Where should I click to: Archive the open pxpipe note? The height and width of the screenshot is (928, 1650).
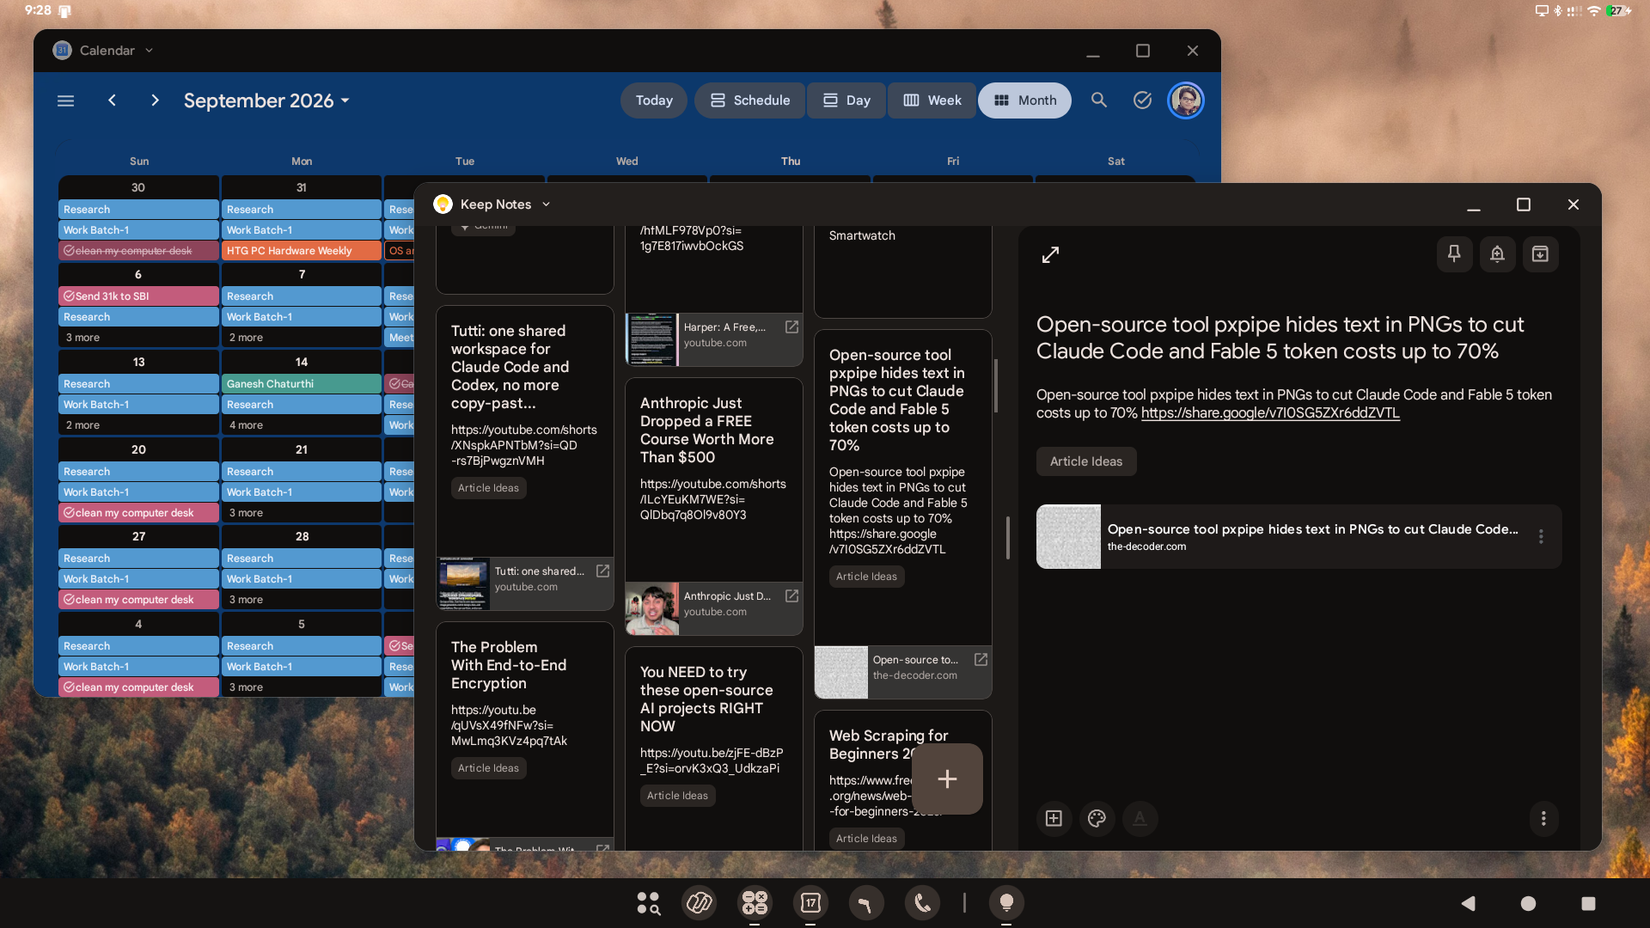click(x=1540, y=254)
